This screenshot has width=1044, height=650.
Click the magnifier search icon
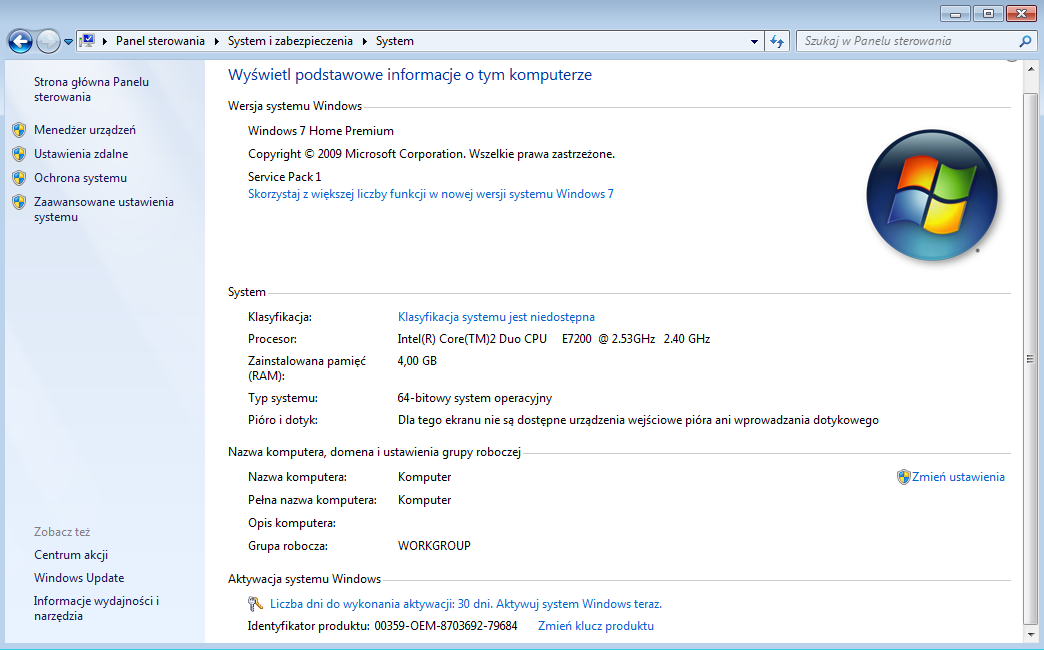pos(1025,41)
